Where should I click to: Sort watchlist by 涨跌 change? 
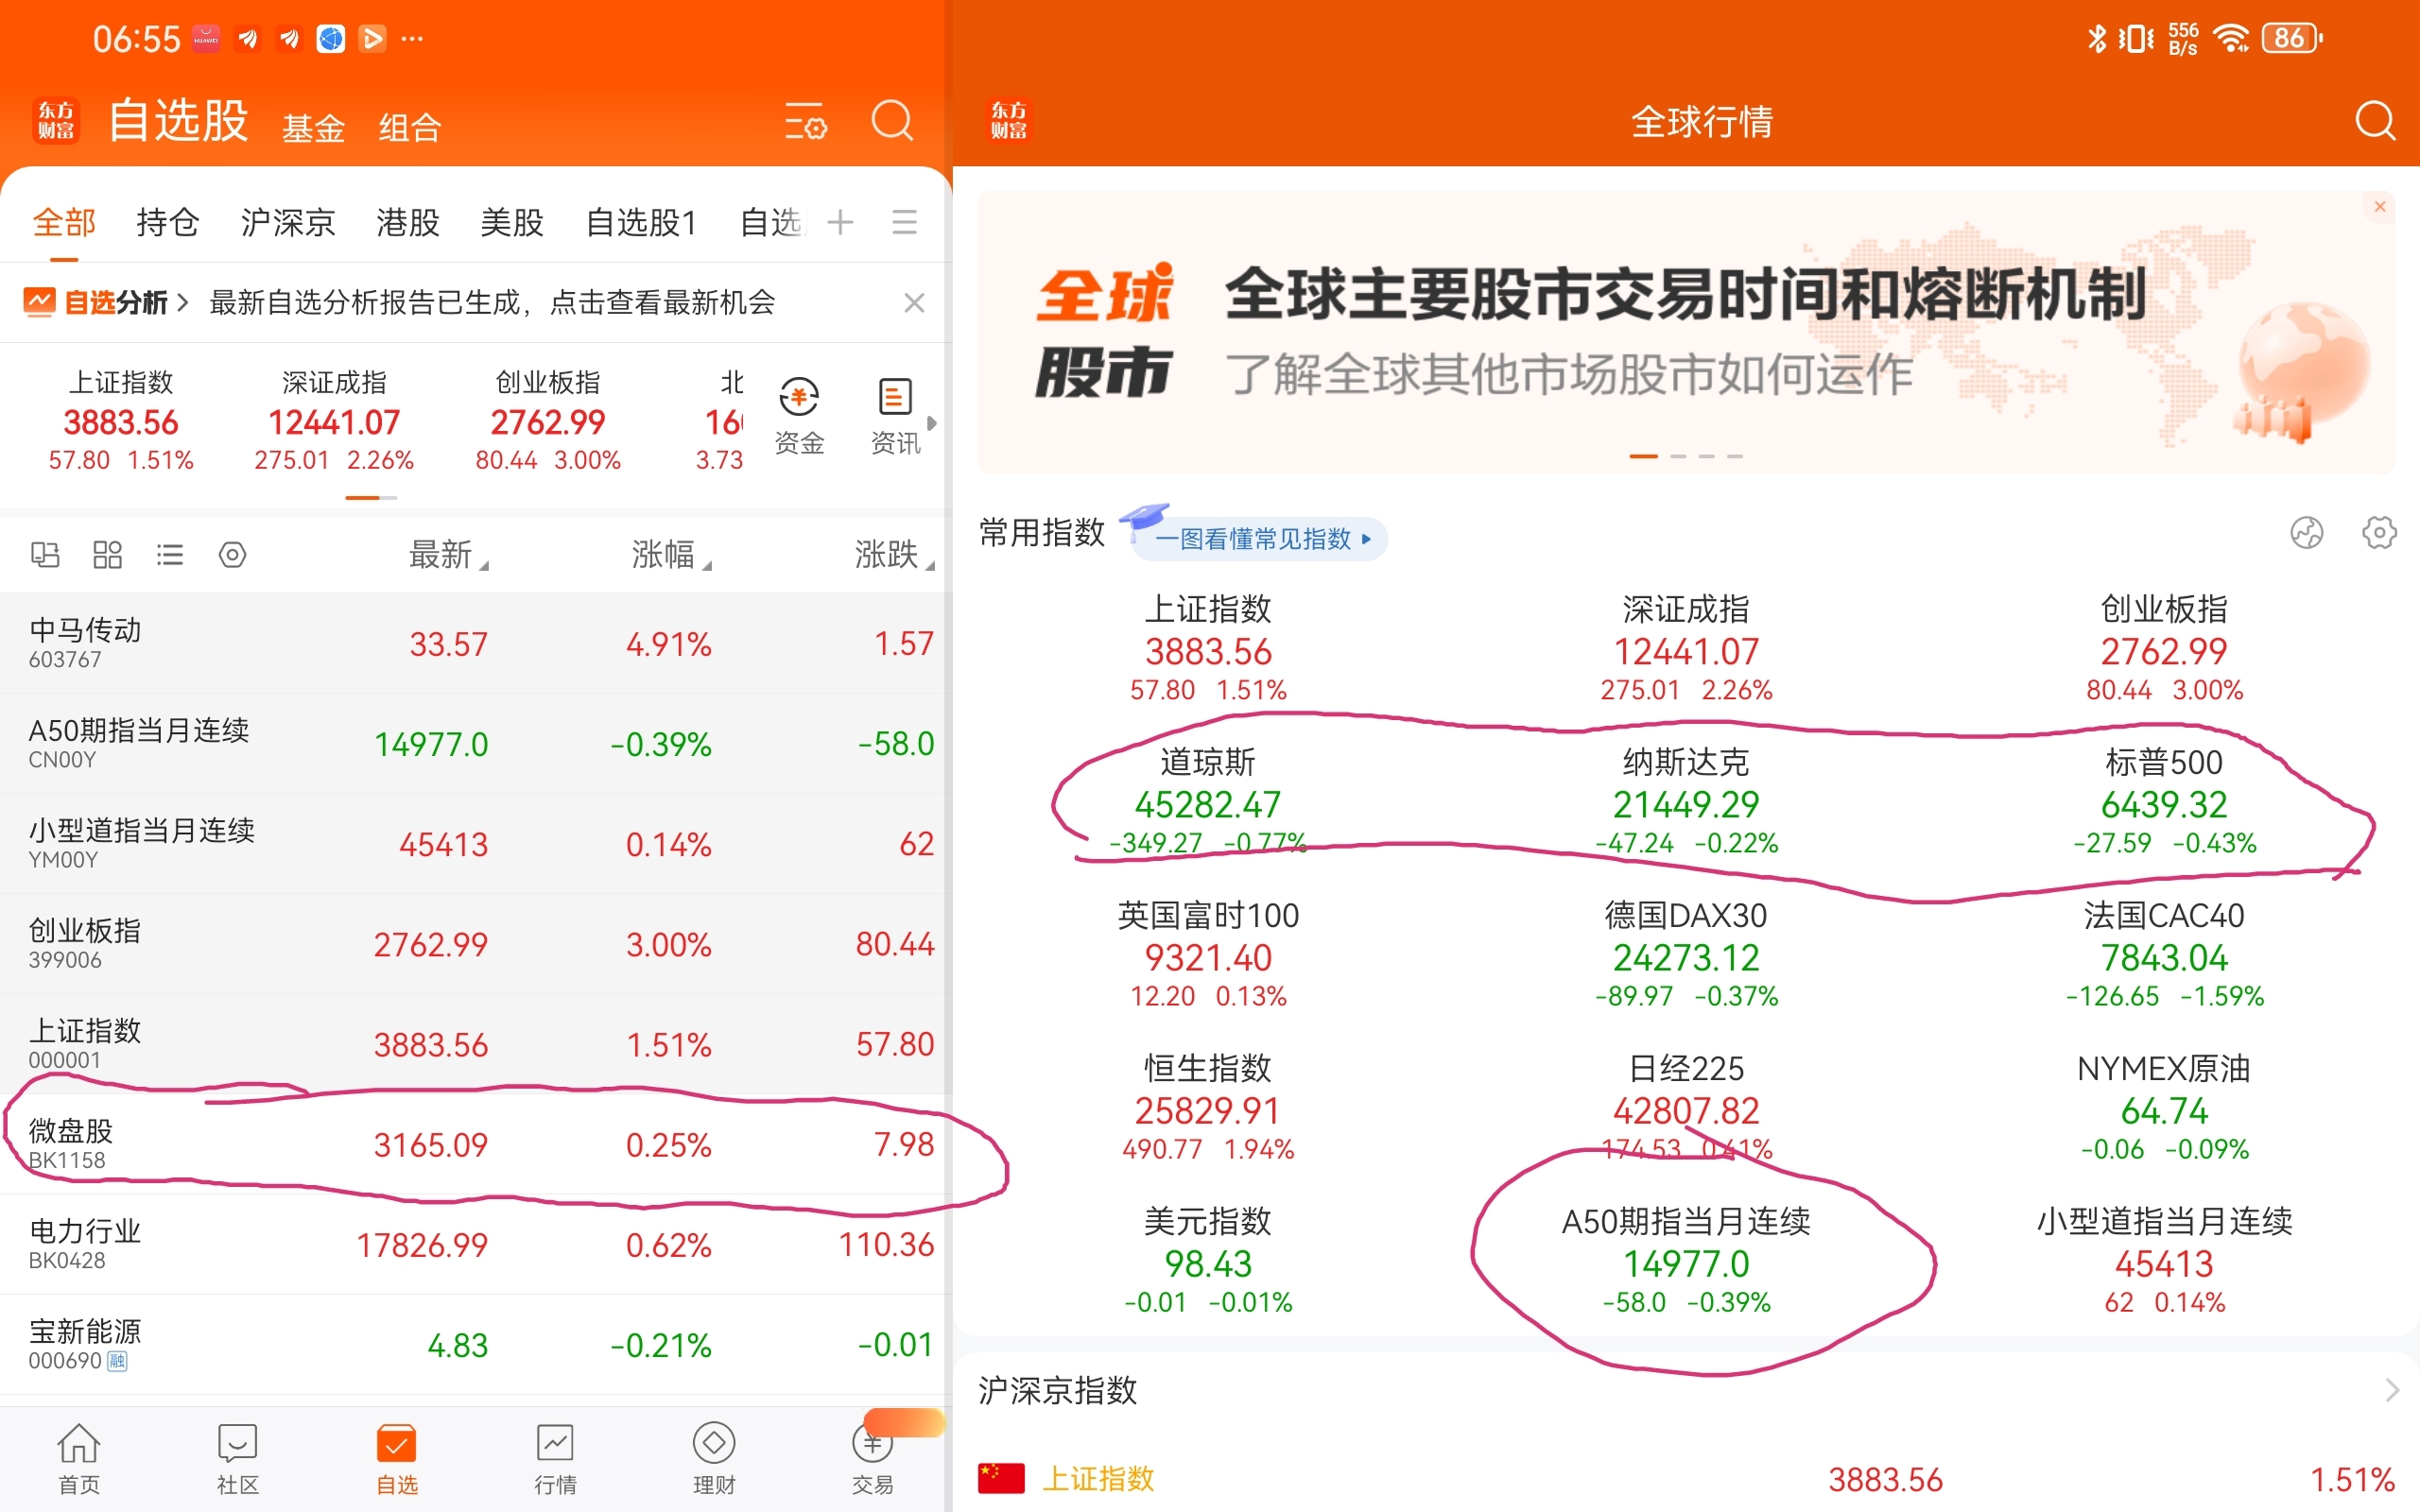click(x=894, y=554)
